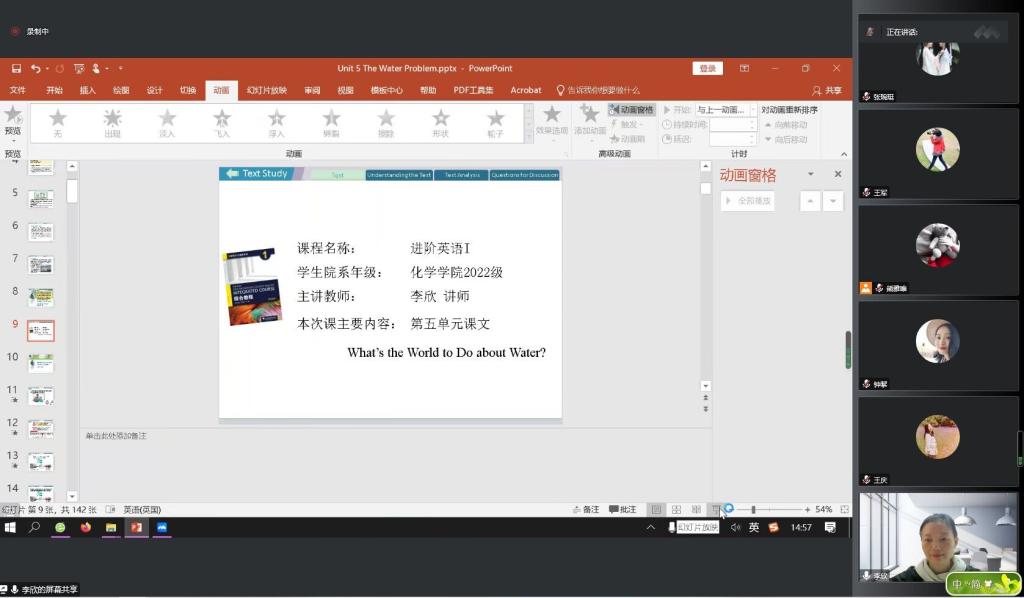
Task: Click the Tell me what you want search box
Action: click(598, 90)
